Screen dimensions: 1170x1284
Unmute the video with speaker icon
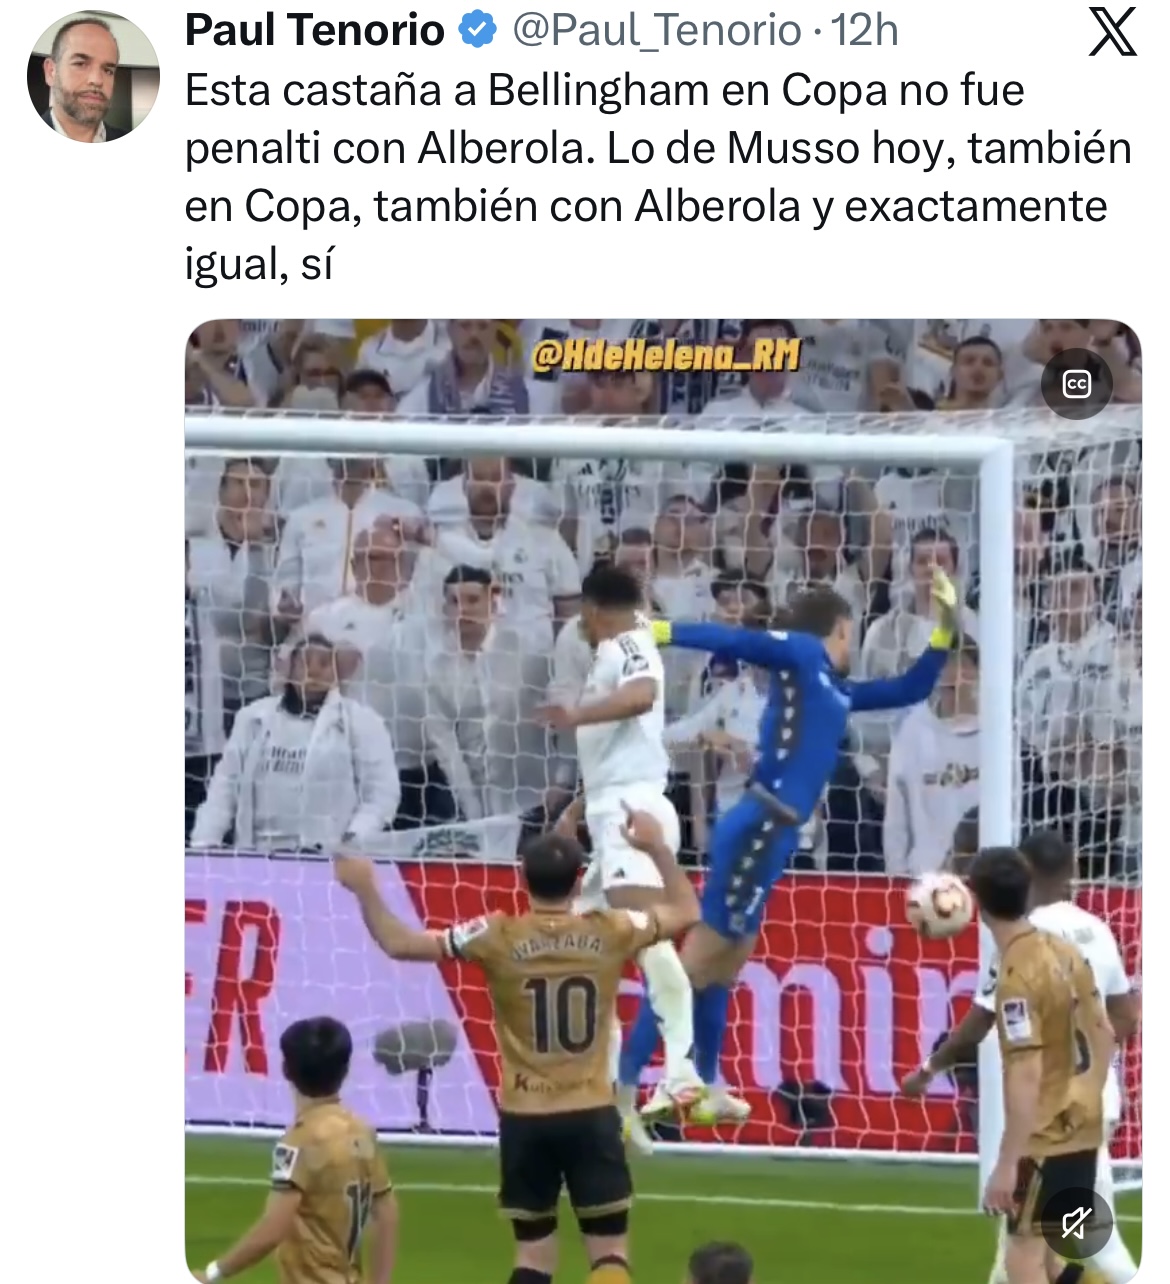coord(1076,1222)
